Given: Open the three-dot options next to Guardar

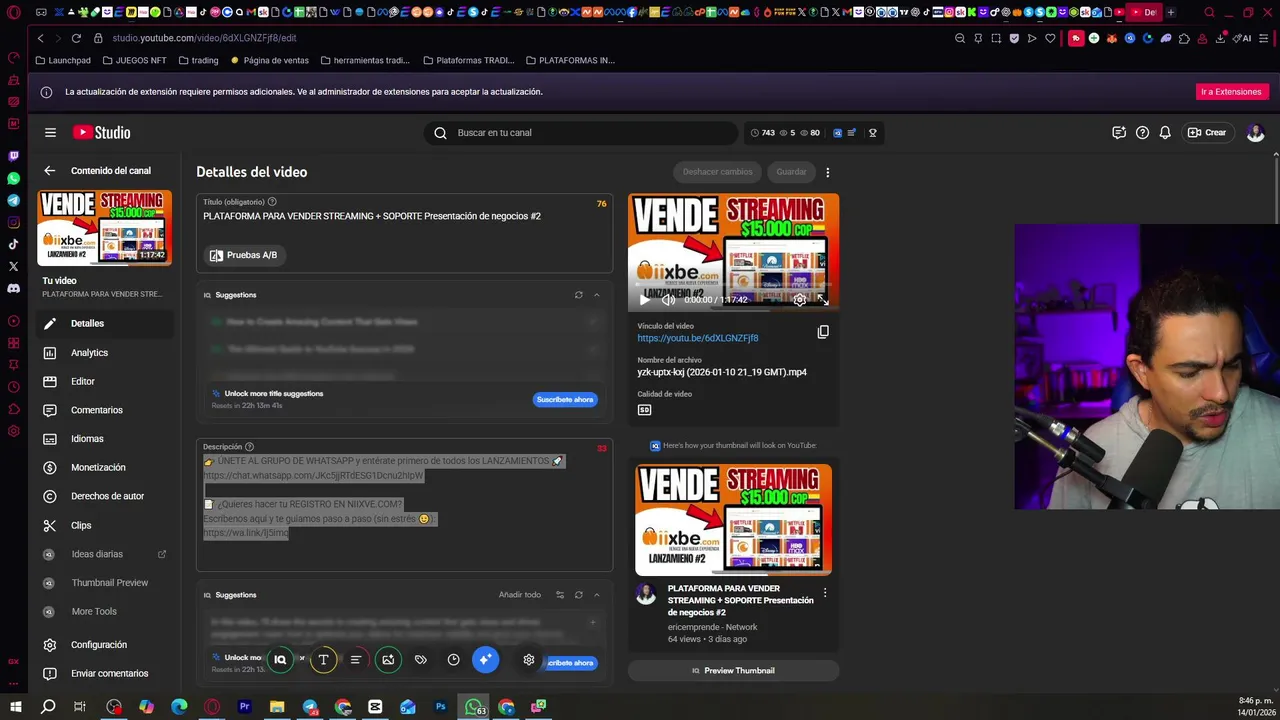Looking at the screenshot, I should tap(827, 172).
